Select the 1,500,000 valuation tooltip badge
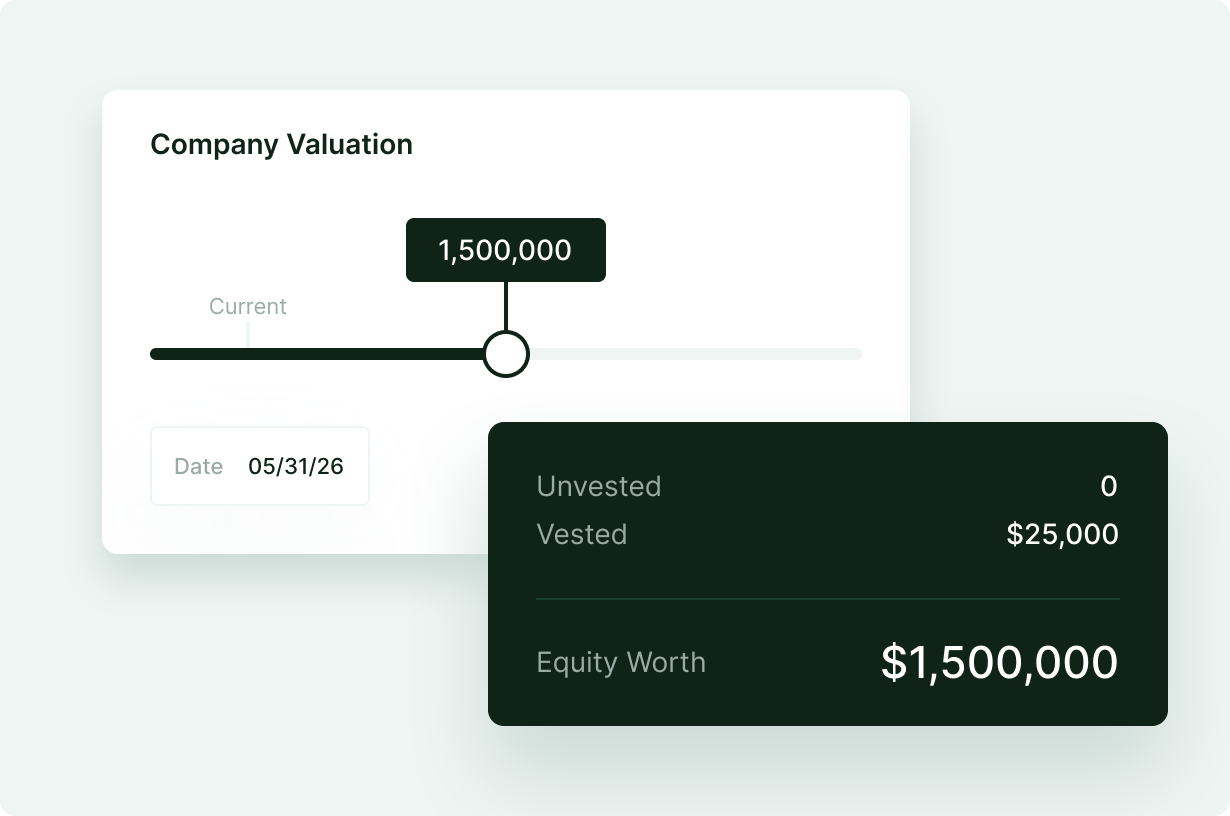Screen dimensions: 1230x816 (505, 249)
